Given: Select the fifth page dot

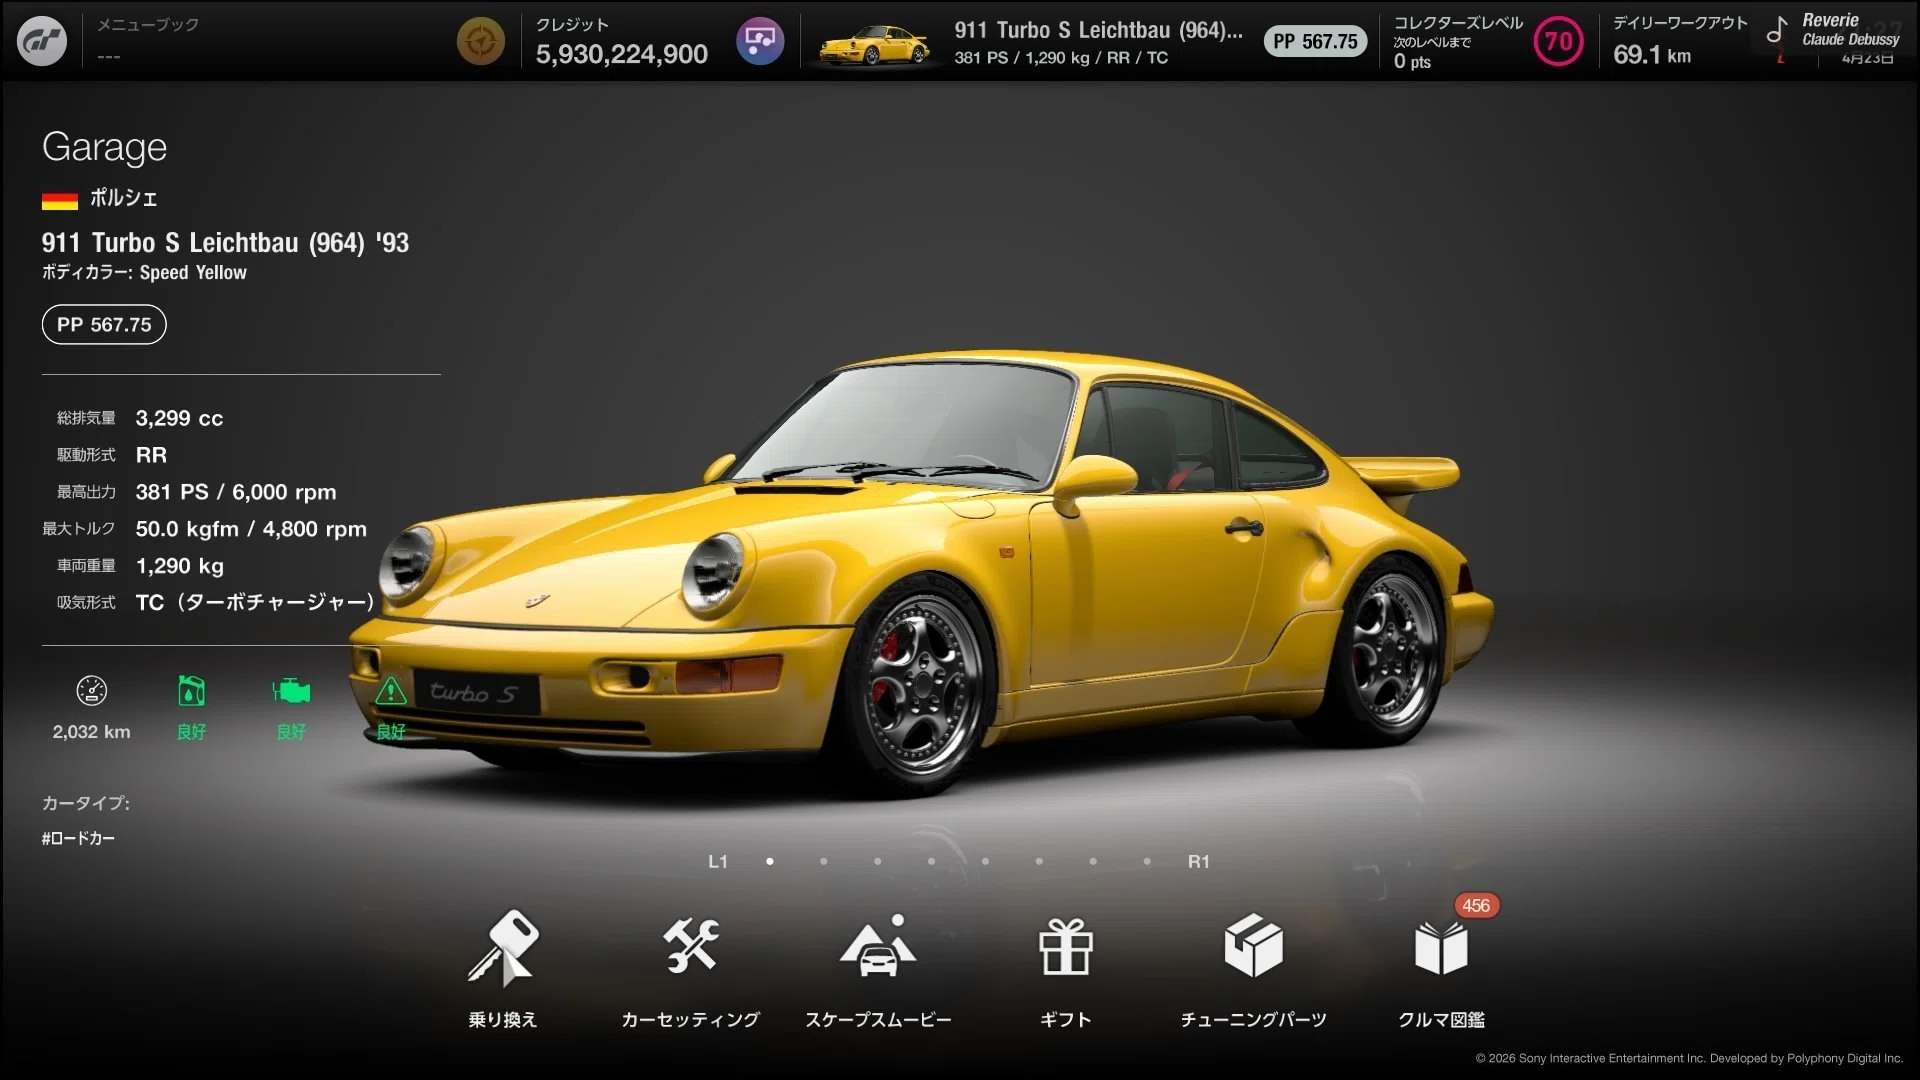Looking at the screenshot, I should 986,861.
